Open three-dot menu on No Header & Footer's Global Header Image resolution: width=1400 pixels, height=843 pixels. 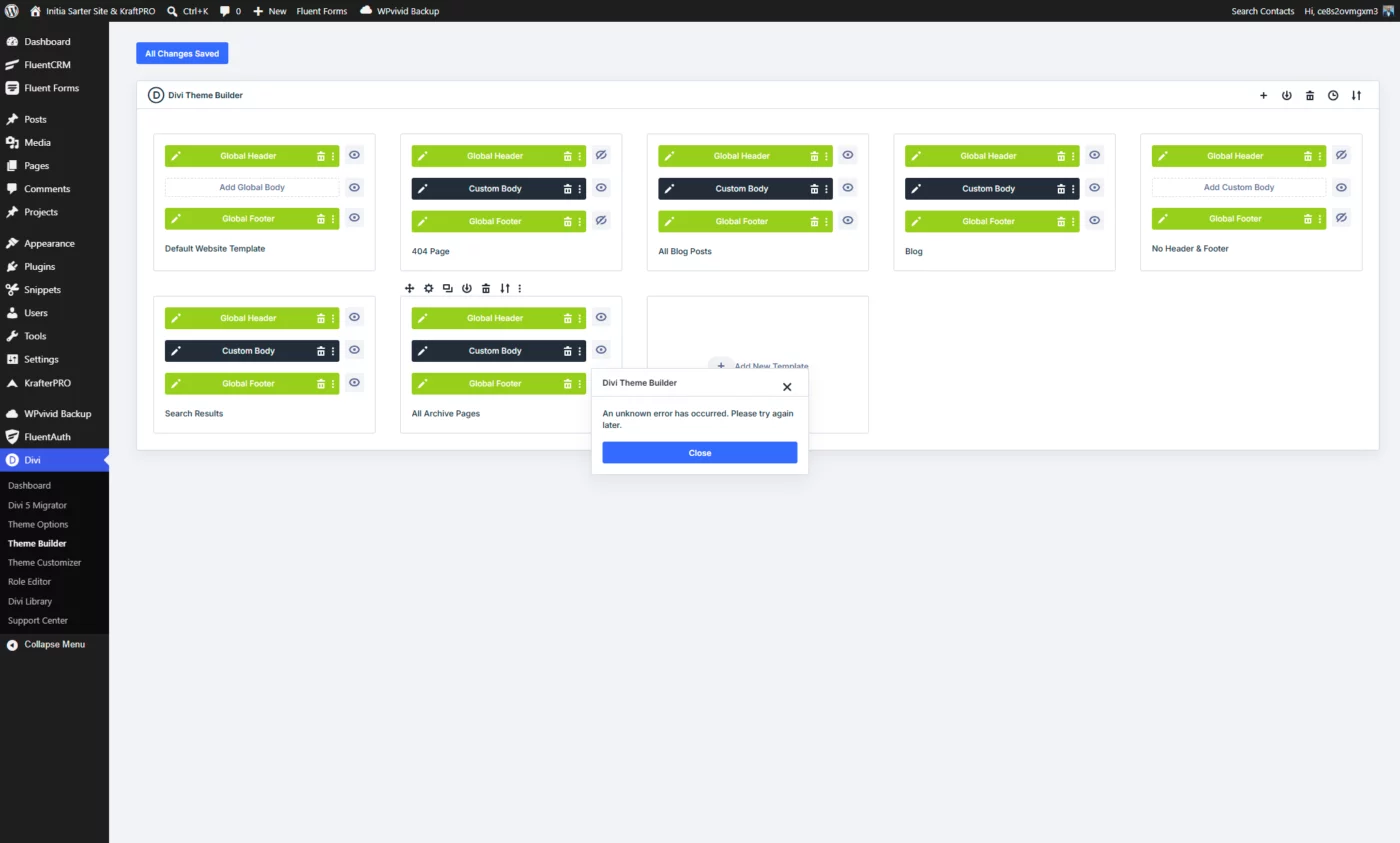(1321, 156)
